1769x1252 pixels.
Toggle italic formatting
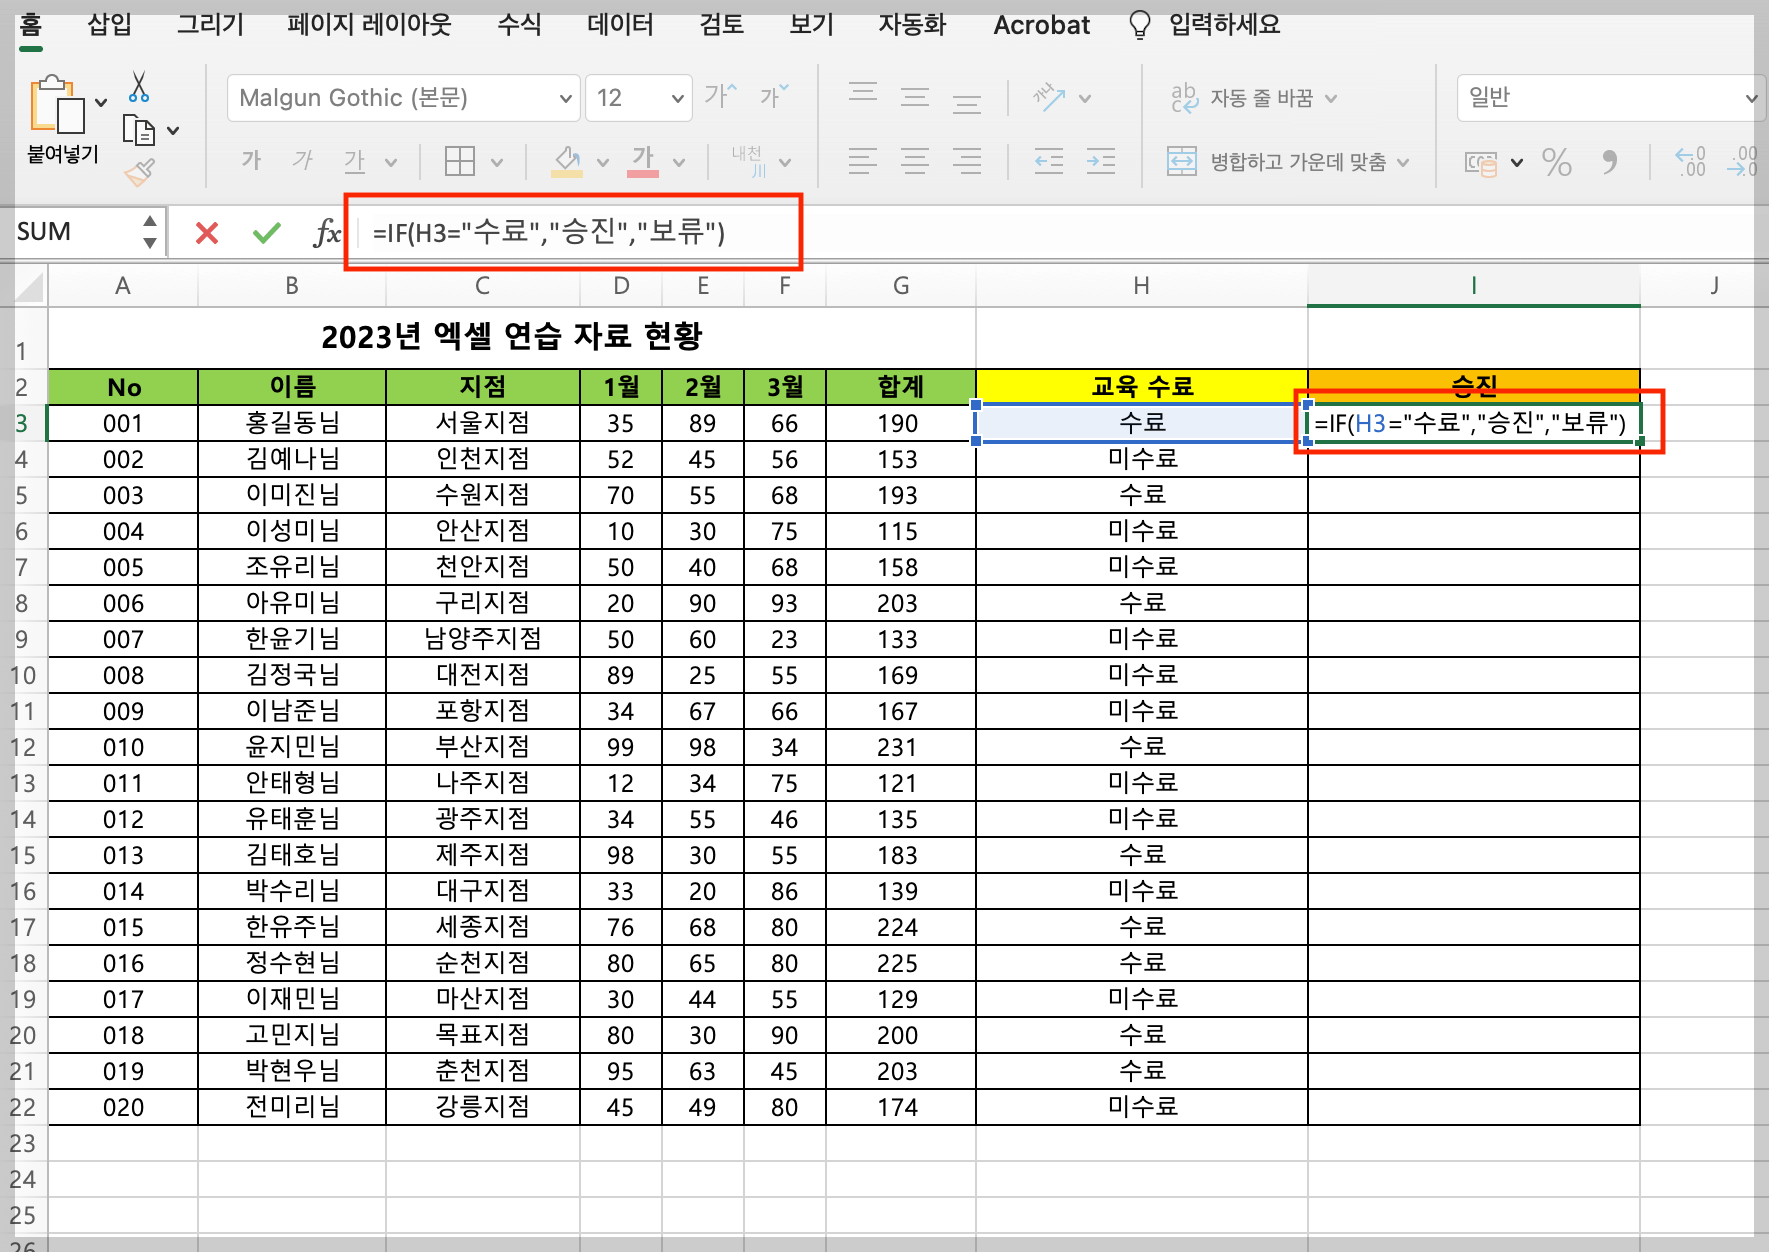301,160
